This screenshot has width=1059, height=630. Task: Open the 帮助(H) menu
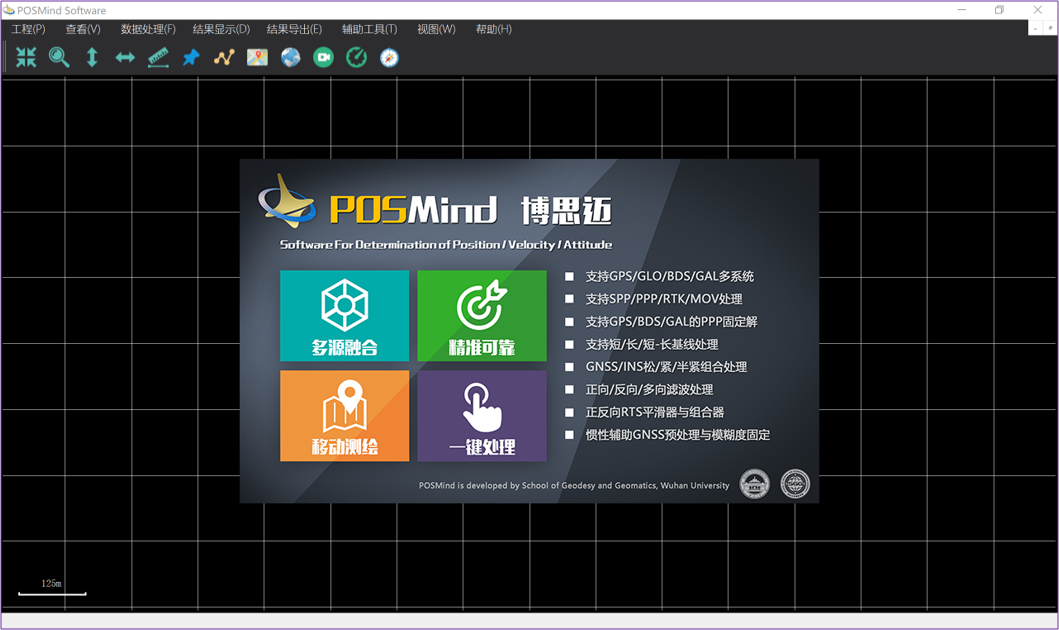pyautogui.click(x=494, y=29)
